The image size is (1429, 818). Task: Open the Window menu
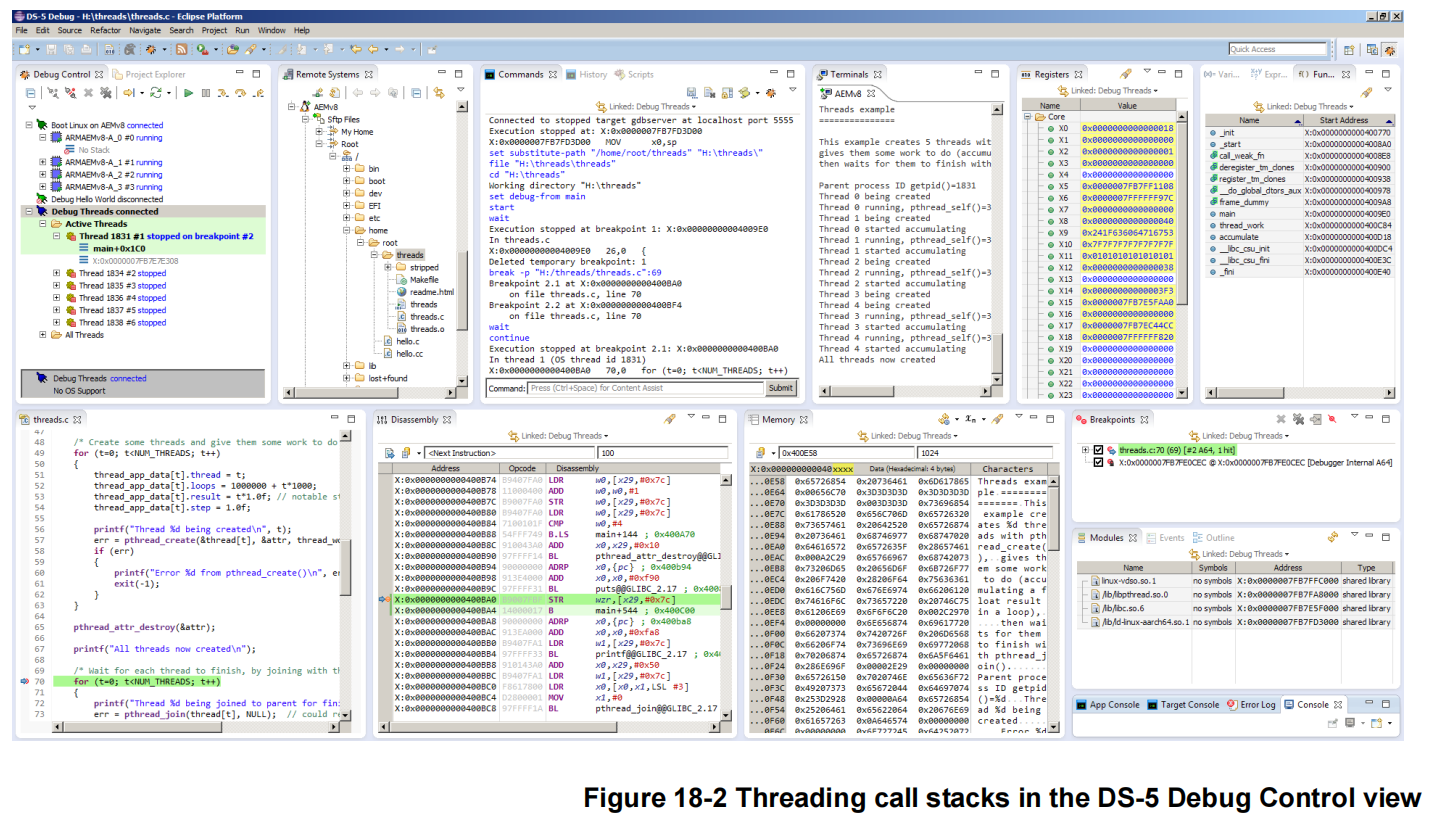[x=271, y=30]
